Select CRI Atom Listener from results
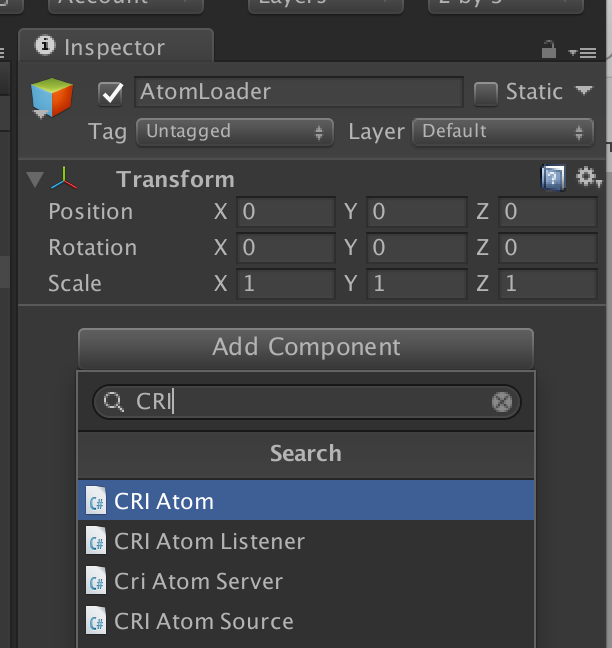 tap(306, 541)
